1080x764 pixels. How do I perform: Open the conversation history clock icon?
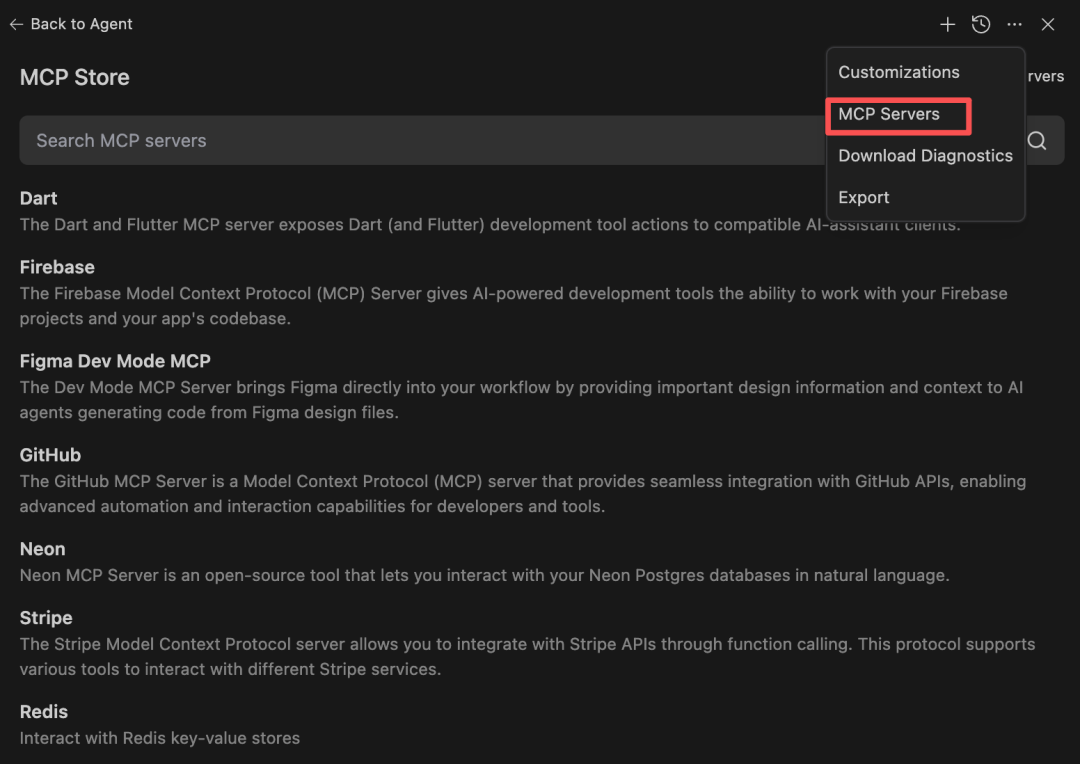(x=981, y=25)
